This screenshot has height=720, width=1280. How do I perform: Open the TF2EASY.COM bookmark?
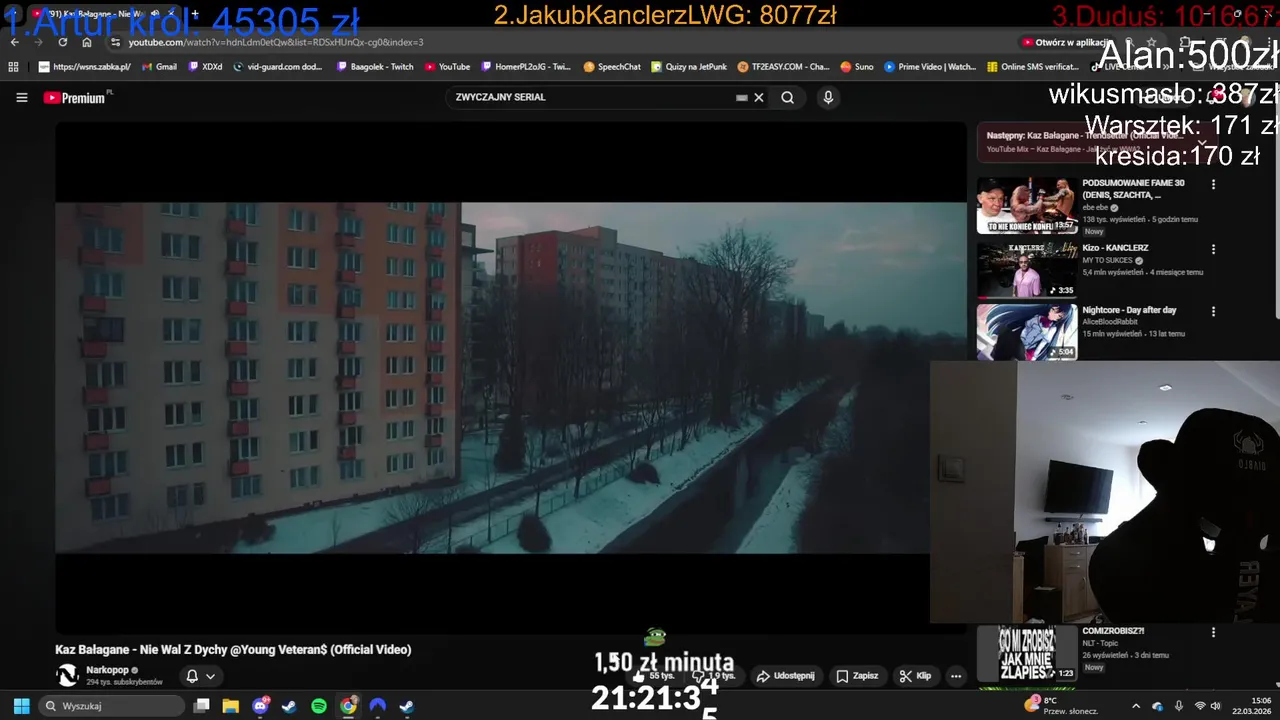click(783, 67)
